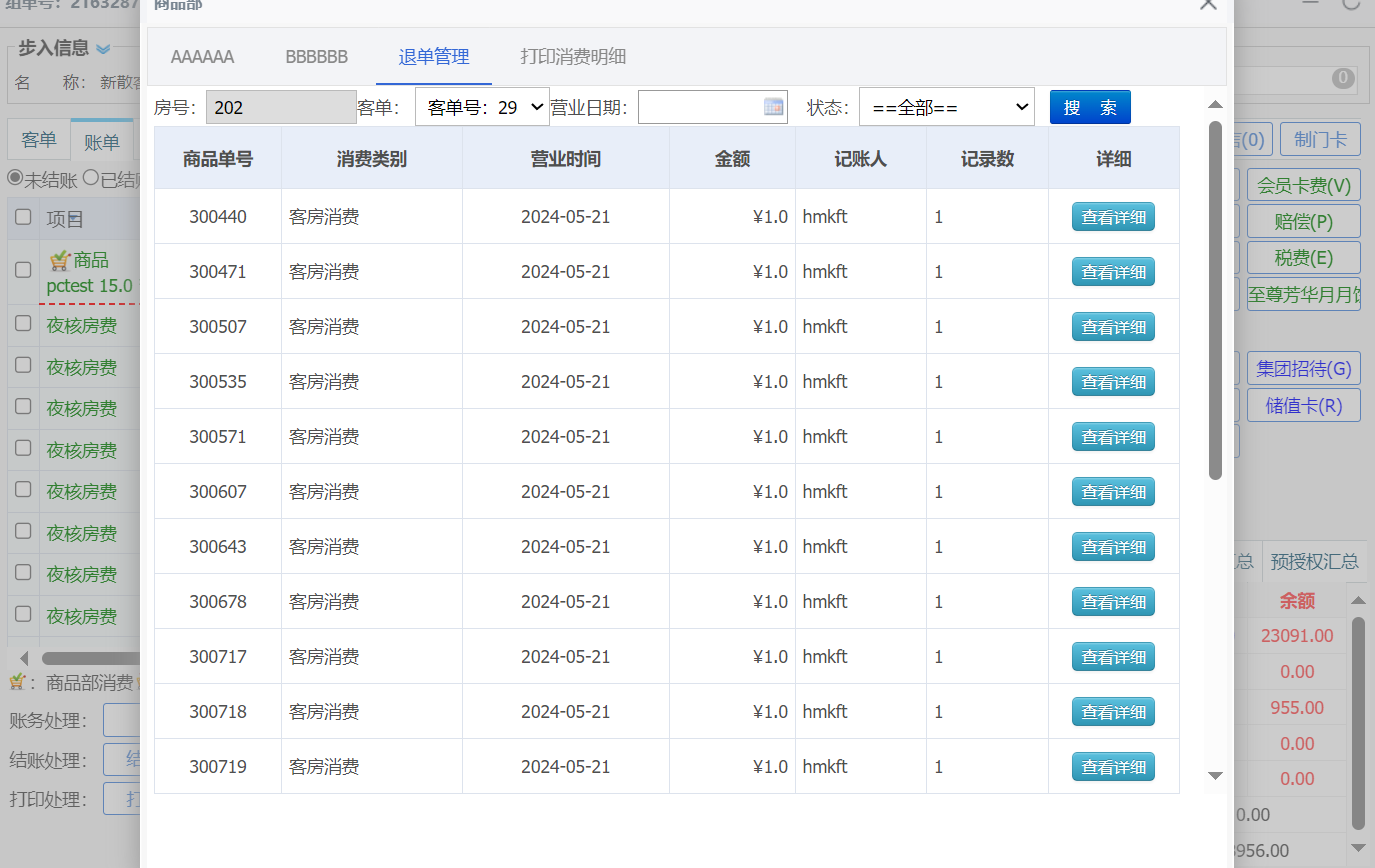Click 查看详细 for order 300678
1375x868 pixels.
click(1113, 602)
